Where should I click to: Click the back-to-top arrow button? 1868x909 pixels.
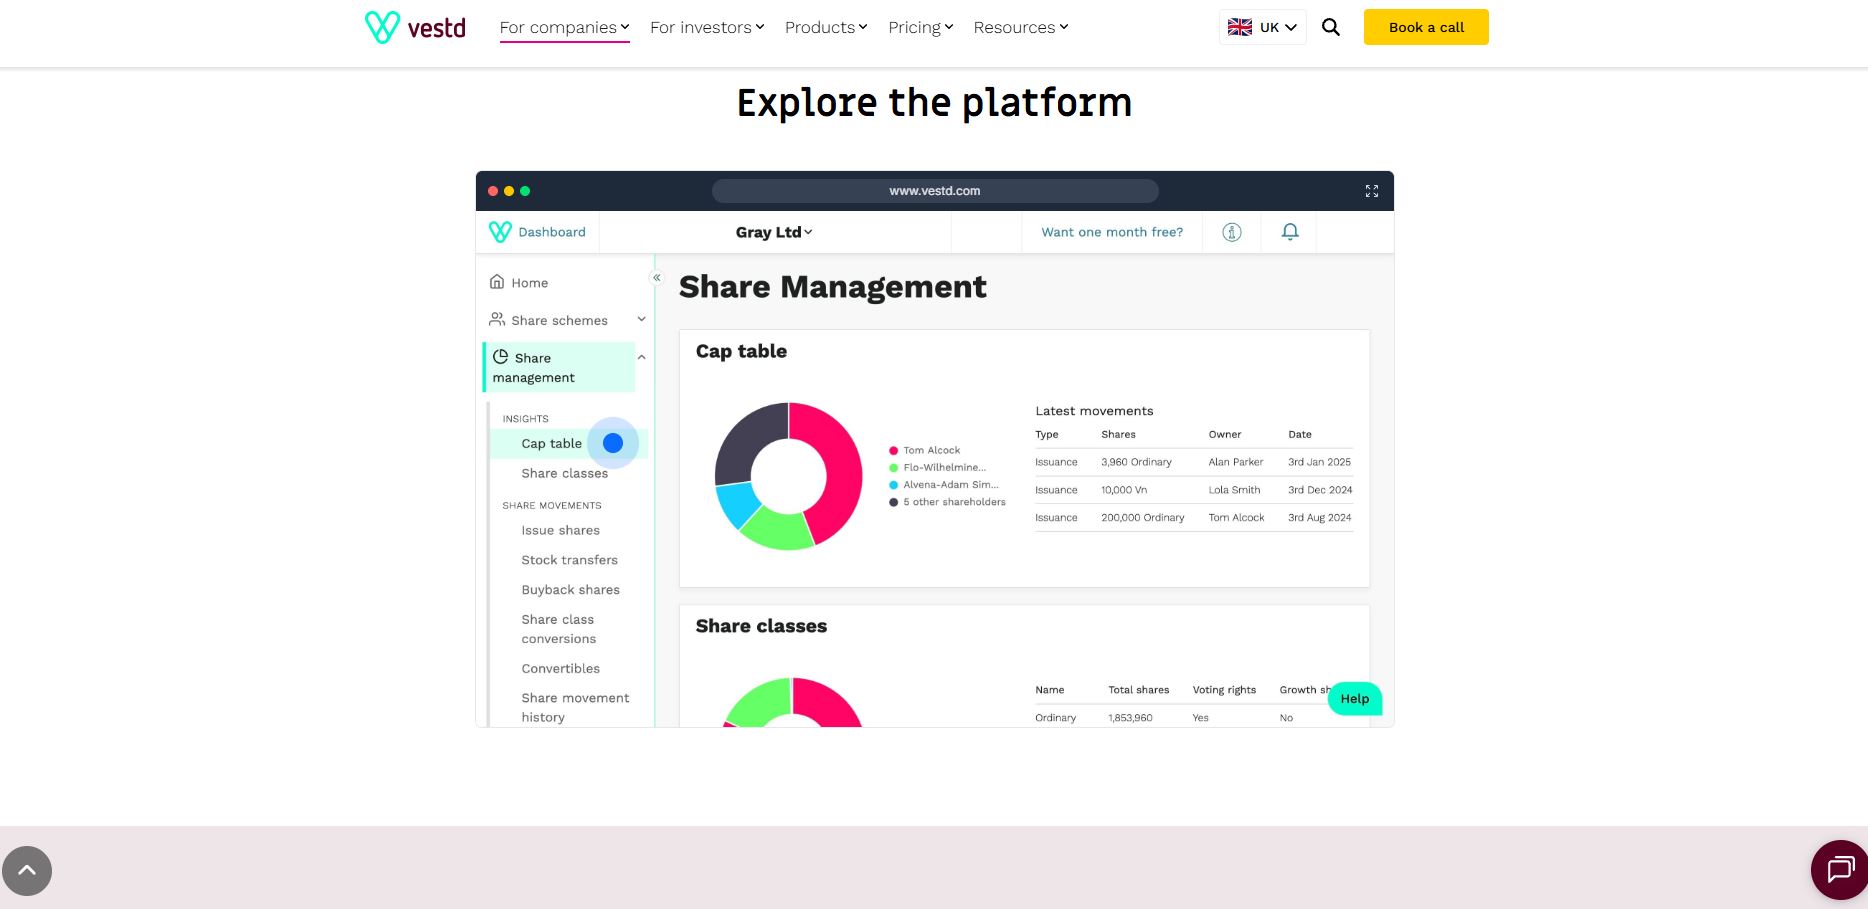coord(27,871)
